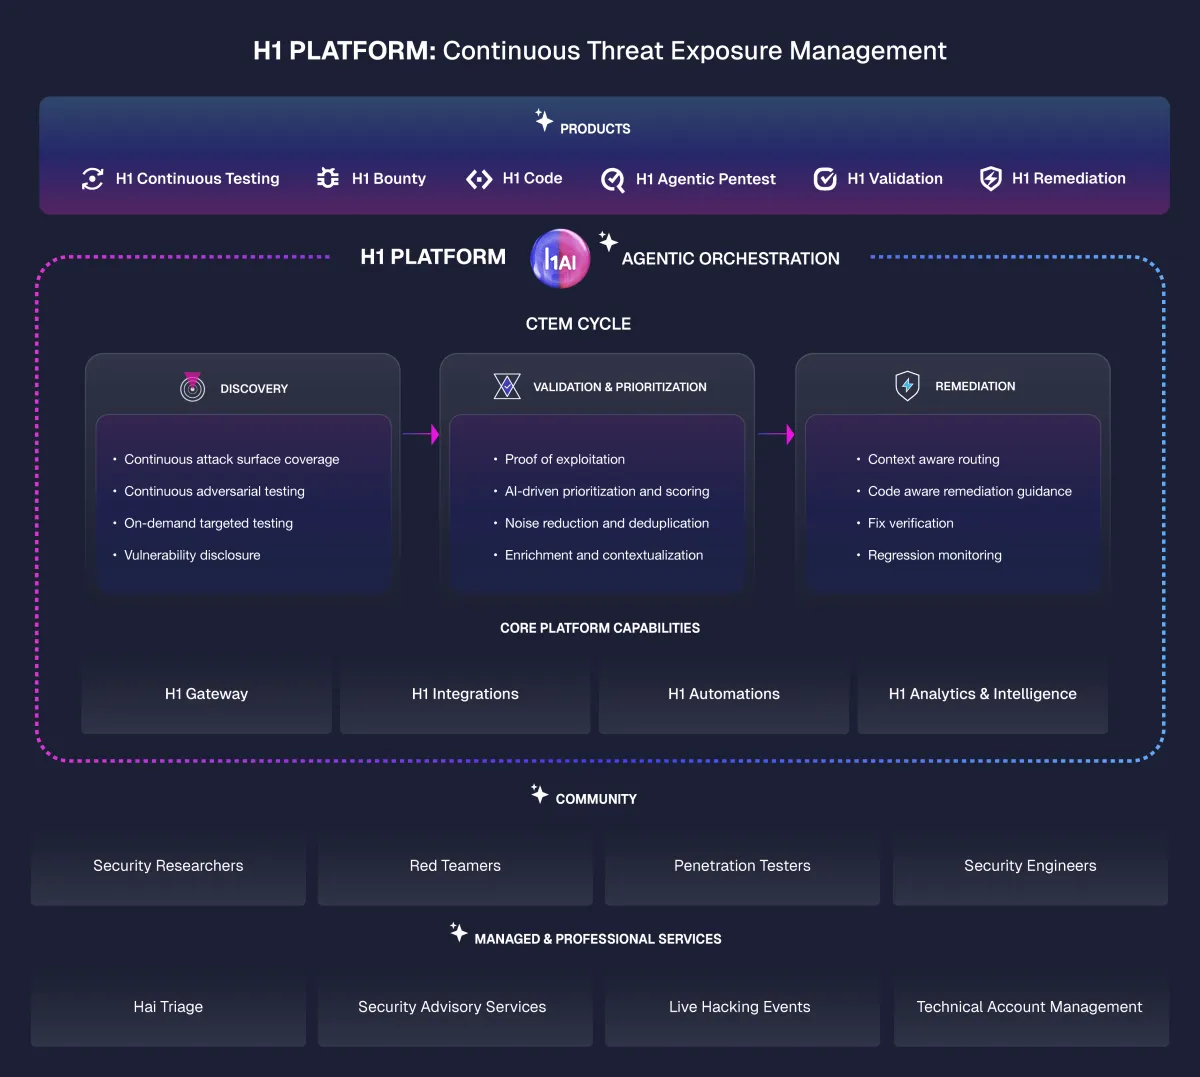
Task: Click the AGENTIC ORCHESTRATION label
Action: click(x=731, y=259)
